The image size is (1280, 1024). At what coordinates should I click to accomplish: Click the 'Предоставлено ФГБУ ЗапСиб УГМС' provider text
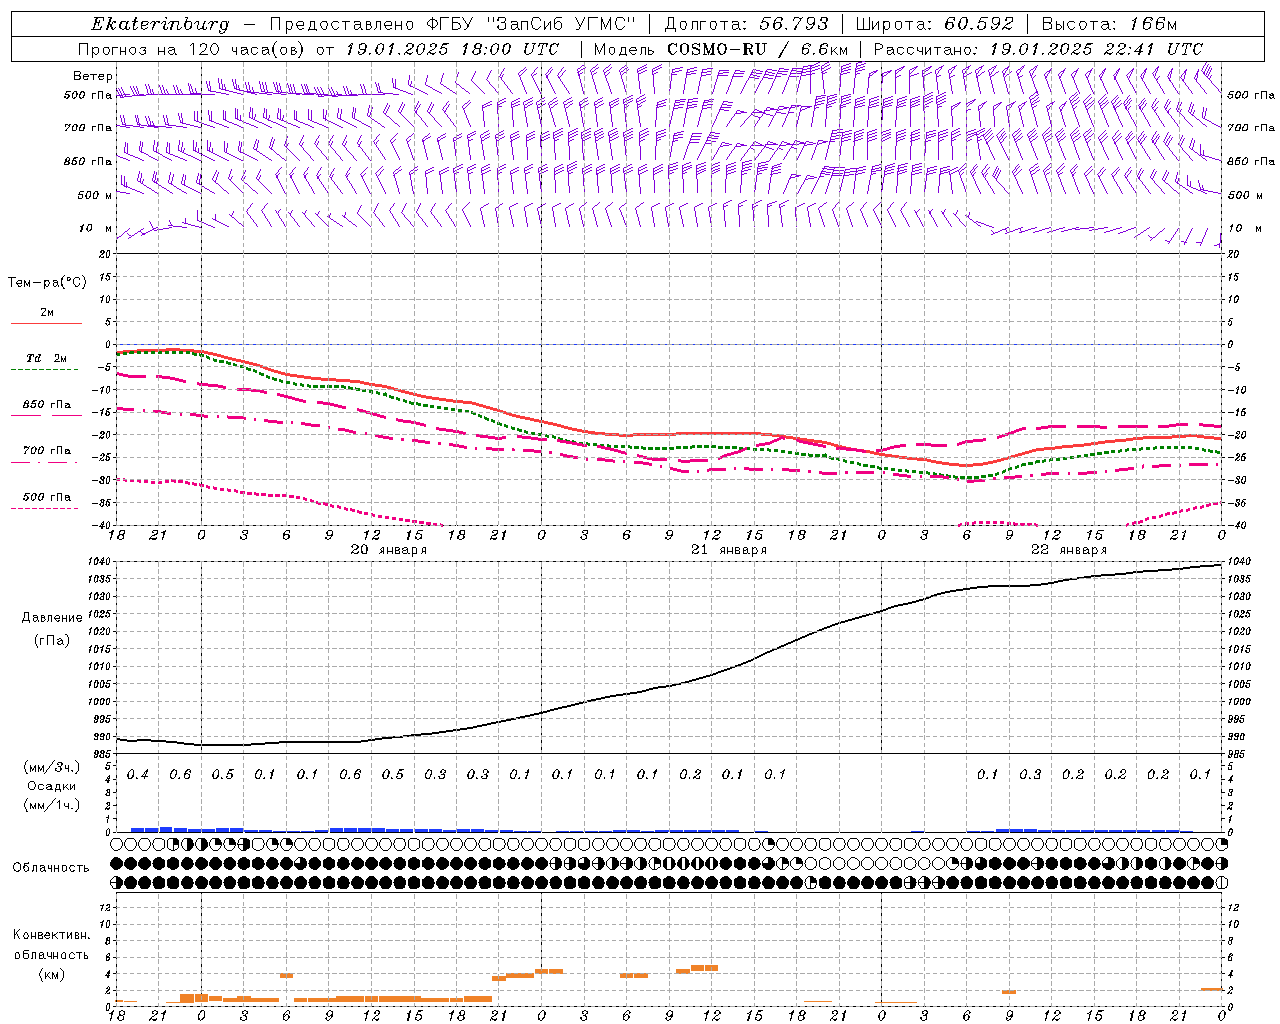tap(452, 24)
